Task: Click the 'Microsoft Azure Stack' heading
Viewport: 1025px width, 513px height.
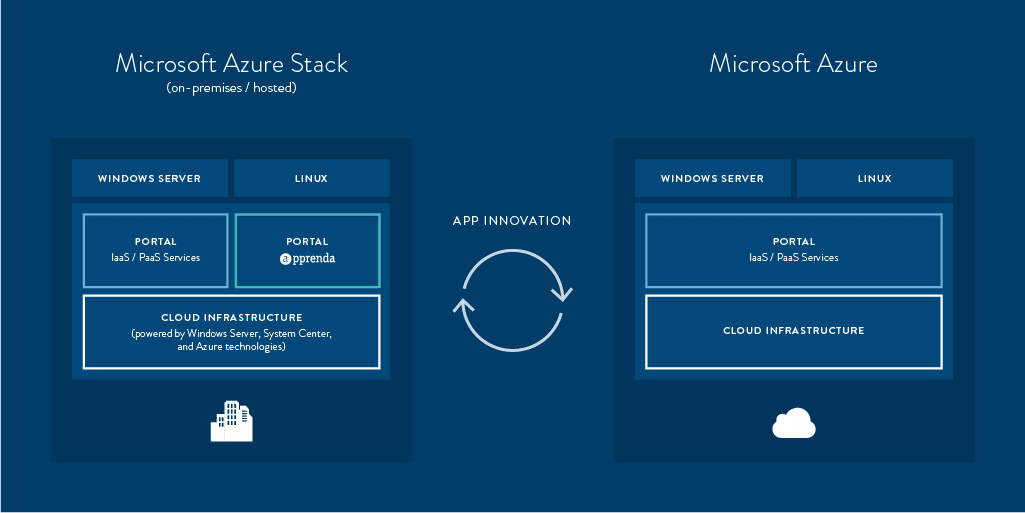Action: (x=231, y=63)
